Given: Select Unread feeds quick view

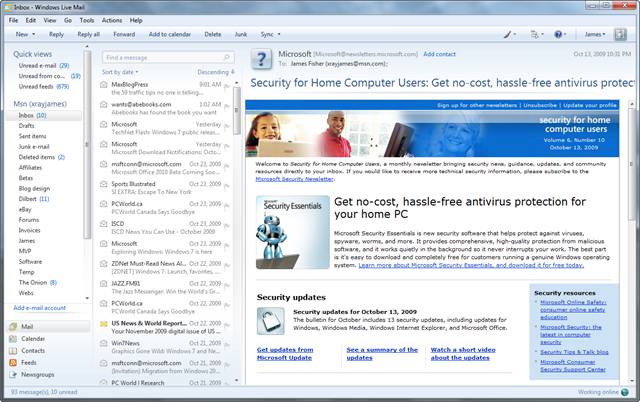Looking at the screenshot, I should [x=44, y=87].
